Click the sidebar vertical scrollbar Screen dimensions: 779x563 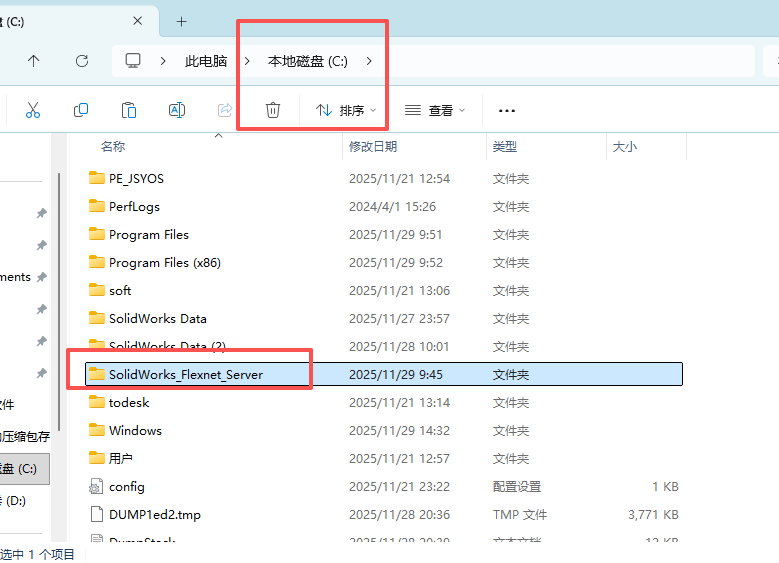point(59,302)
